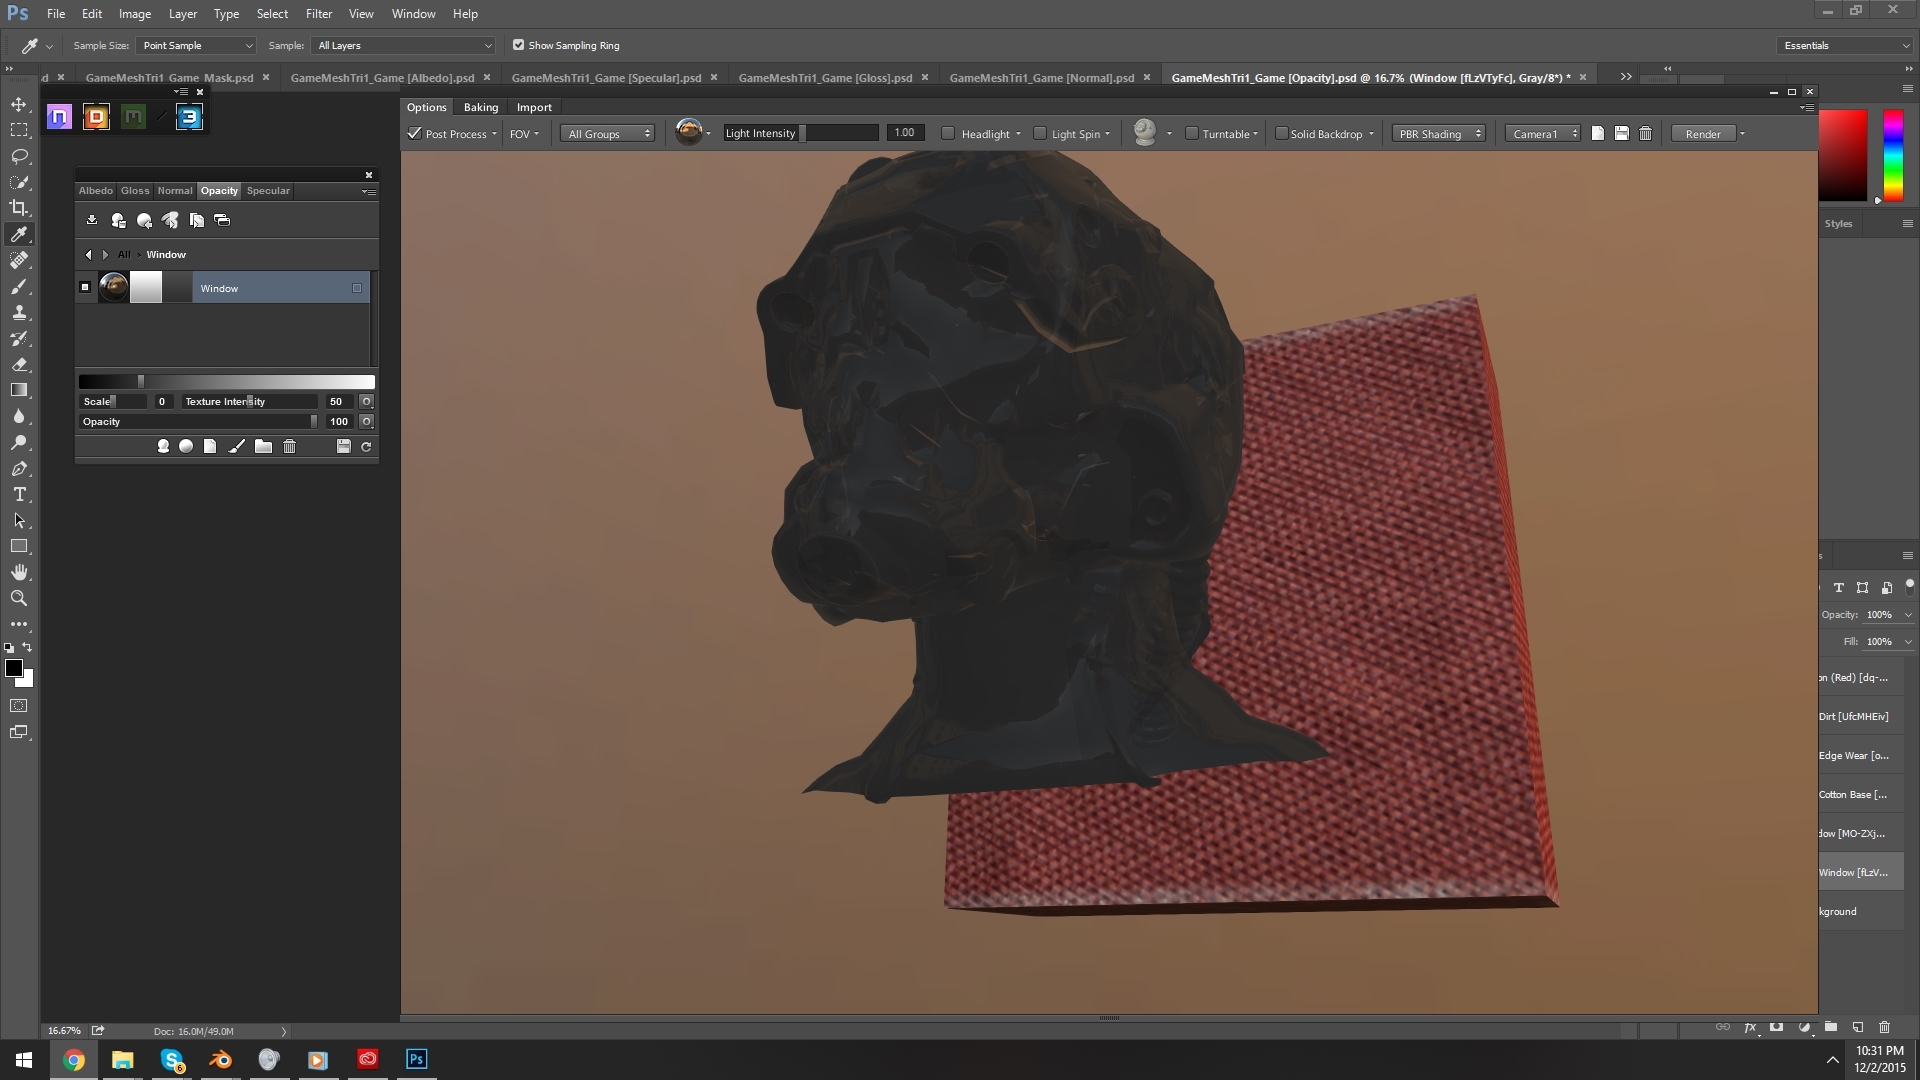Expand the All Groups dropdown
The height and width of the screenshot is (1080, 1920).
coord(609,134)
